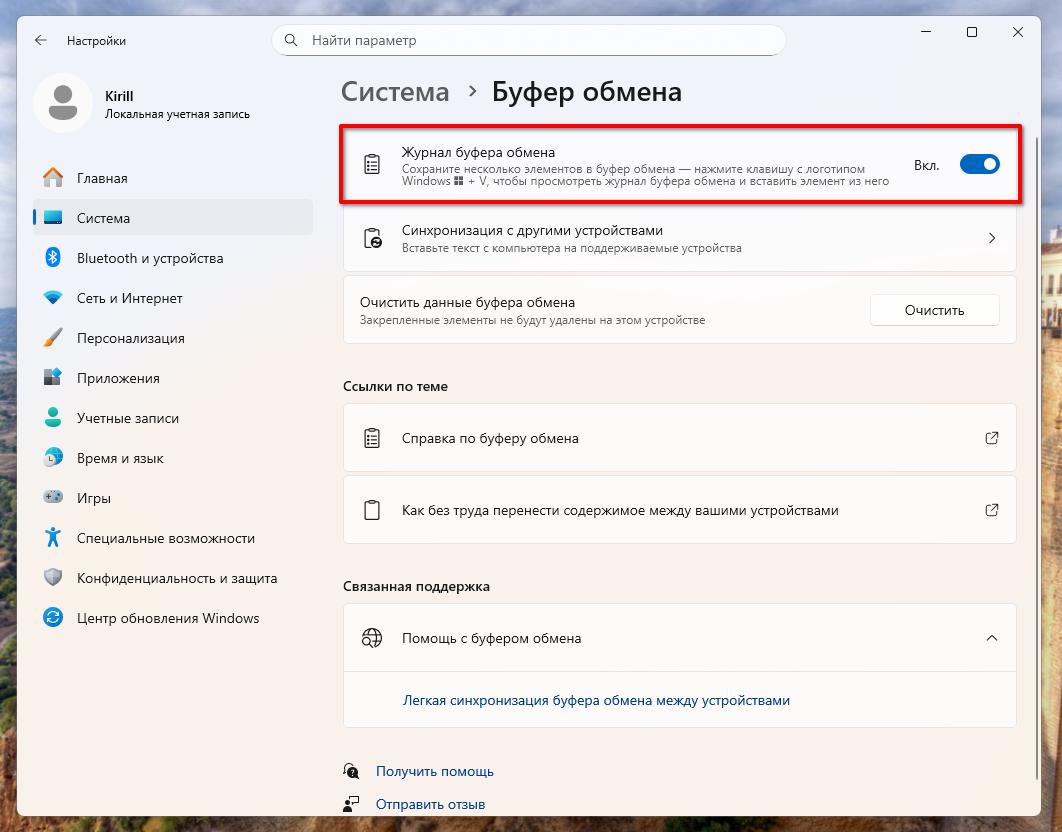The width and height of the screenshot is (1062, 832).
Task: Click the Приложения icon in sidebar
Action: pos(54,378)
